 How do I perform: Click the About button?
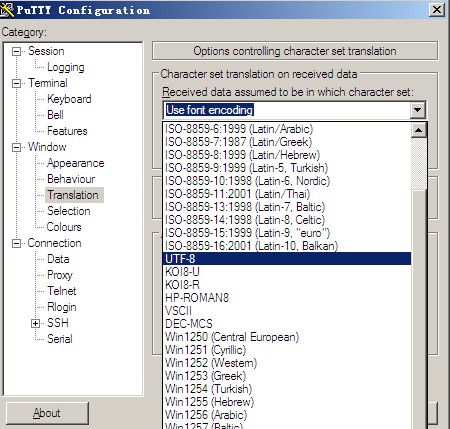click(x=47, y=413)
